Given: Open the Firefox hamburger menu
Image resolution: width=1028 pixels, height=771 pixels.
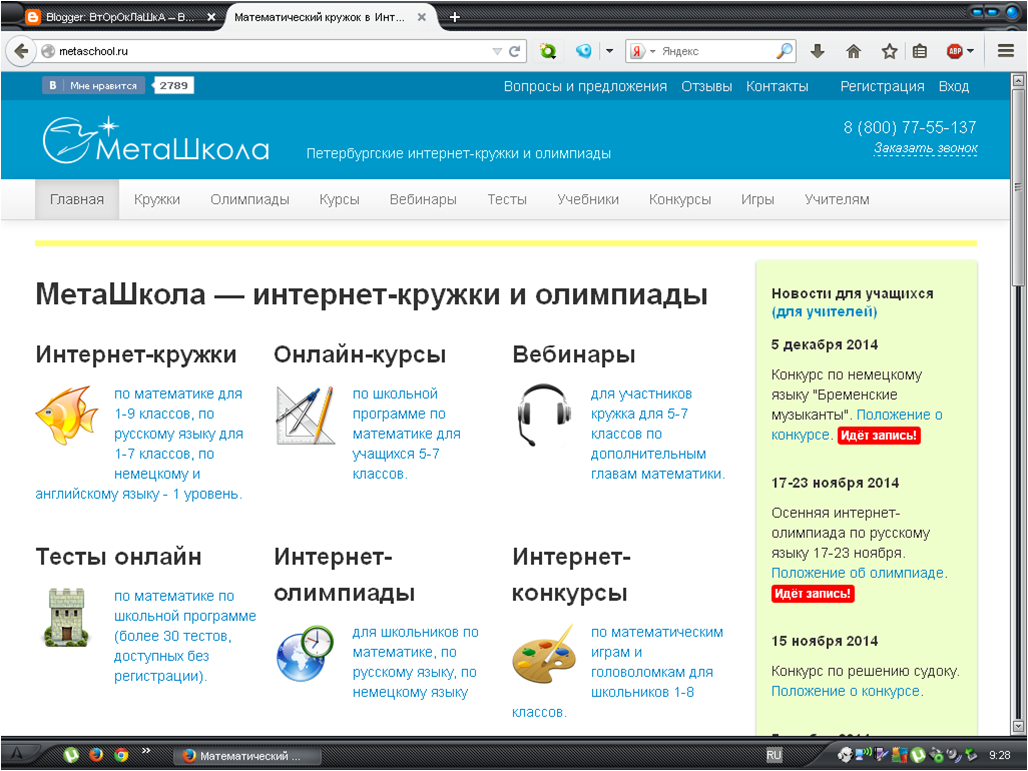Looking at the screenshot, I should (x=1005, y=50).
